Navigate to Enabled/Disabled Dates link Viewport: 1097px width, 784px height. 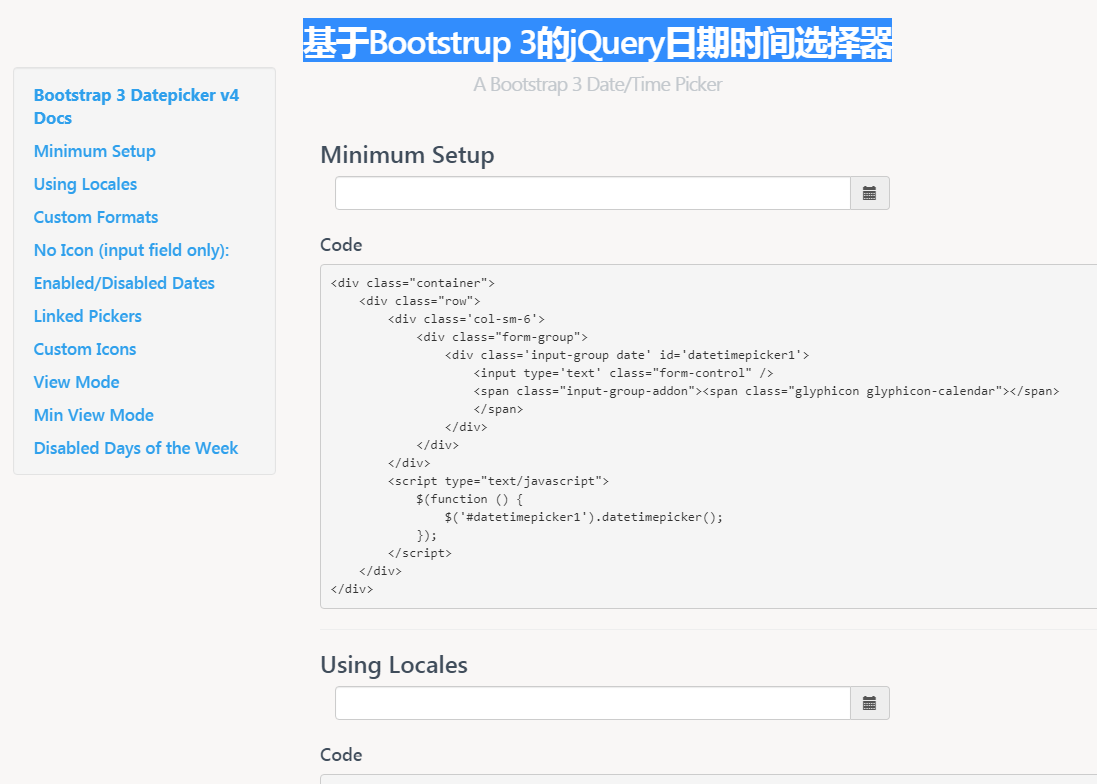point(124,283)
